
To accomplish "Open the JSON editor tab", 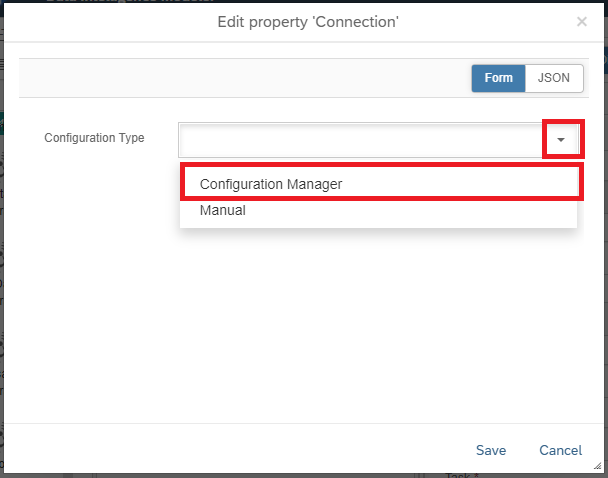I will (x=554, y=78).
